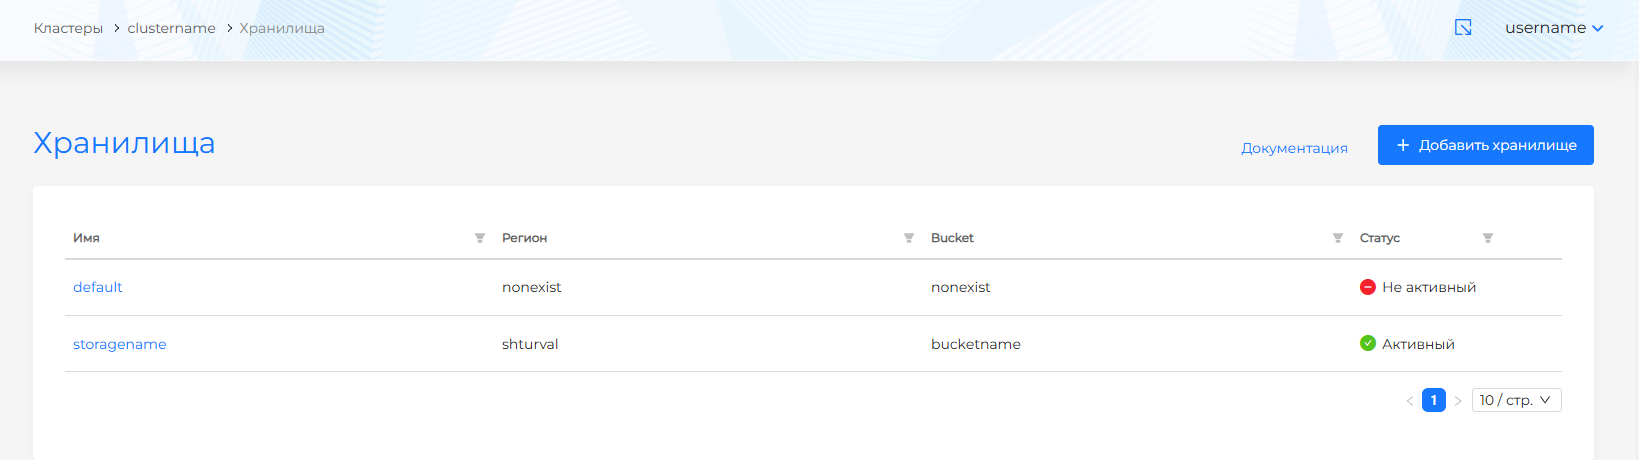Navigate to clustername breadcrumb
1639x460 pixels.
pos(171,28)
